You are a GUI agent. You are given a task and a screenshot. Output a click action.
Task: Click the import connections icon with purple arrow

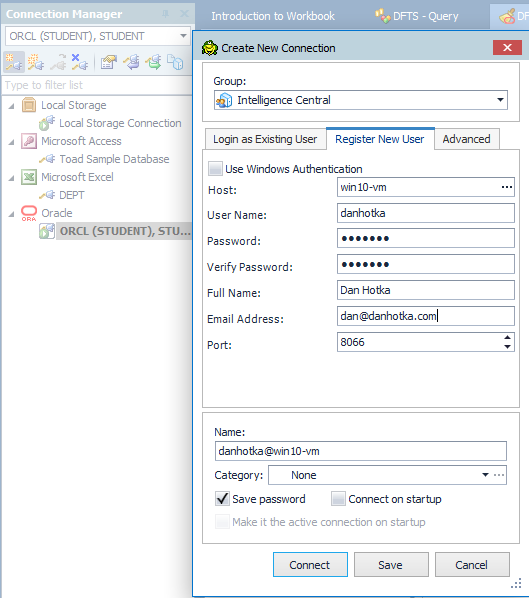[x=132, y=62]
